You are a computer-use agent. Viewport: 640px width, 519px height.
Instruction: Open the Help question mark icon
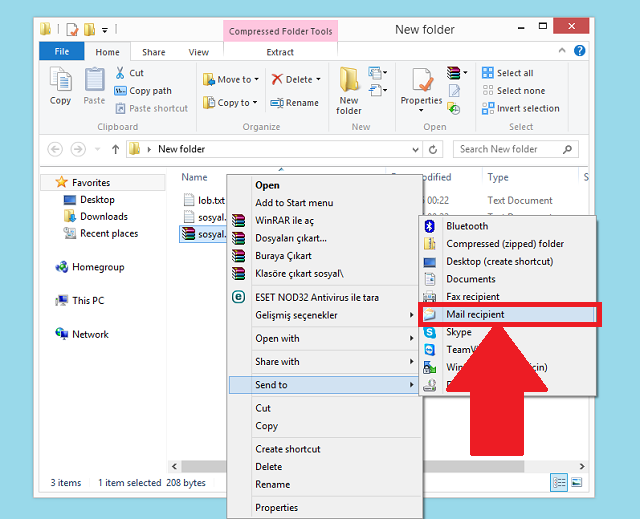point(579,51)
